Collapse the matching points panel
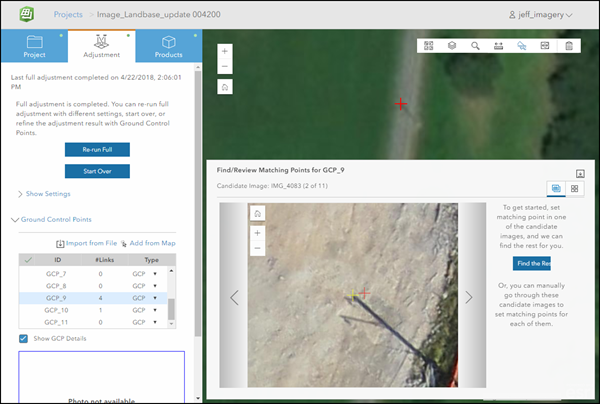The image size is (600, 404). tap(579, 173)
